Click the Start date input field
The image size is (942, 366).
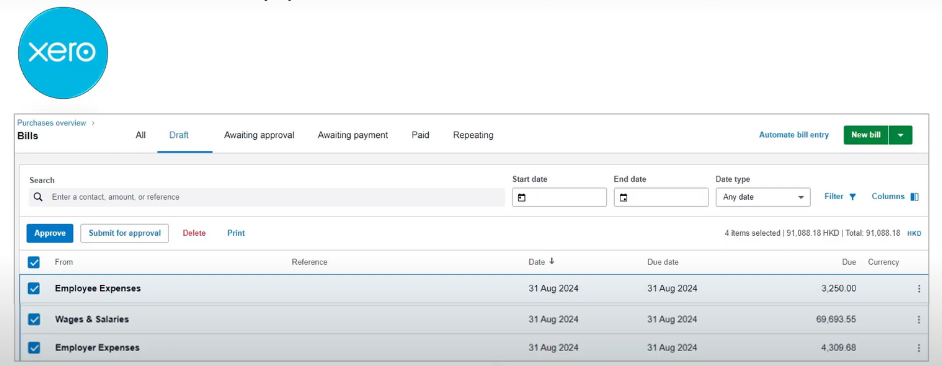coord(559,197)
